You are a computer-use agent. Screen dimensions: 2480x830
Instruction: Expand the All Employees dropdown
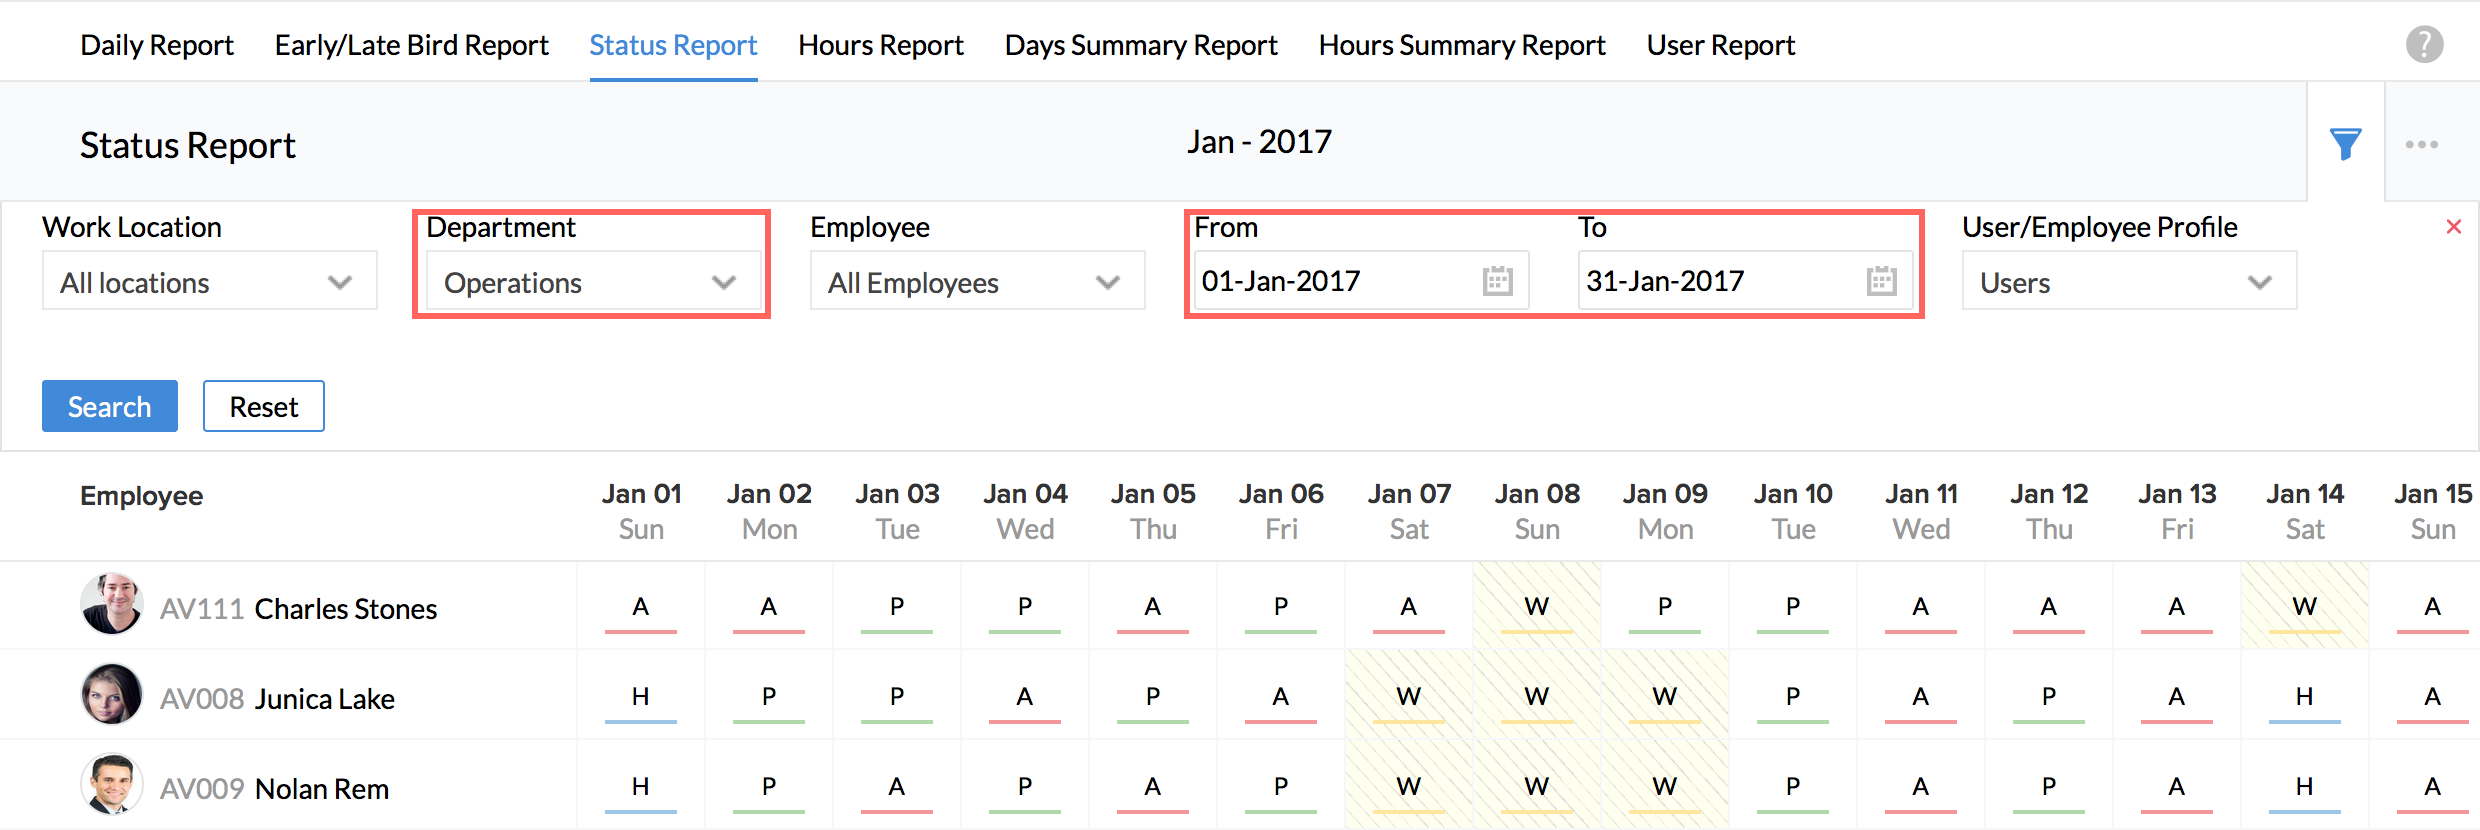pyautogui.click(x=976, y=282)
